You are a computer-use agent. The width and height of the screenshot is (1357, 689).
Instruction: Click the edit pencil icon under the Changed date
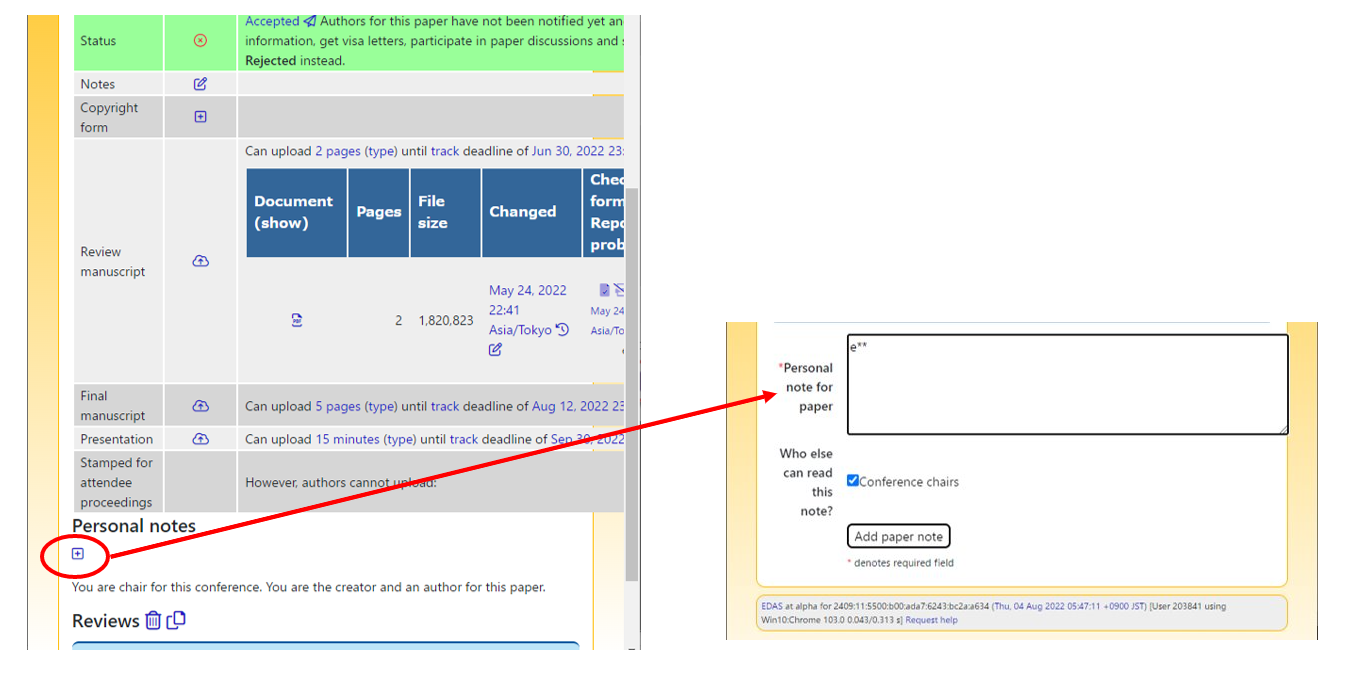495,349
